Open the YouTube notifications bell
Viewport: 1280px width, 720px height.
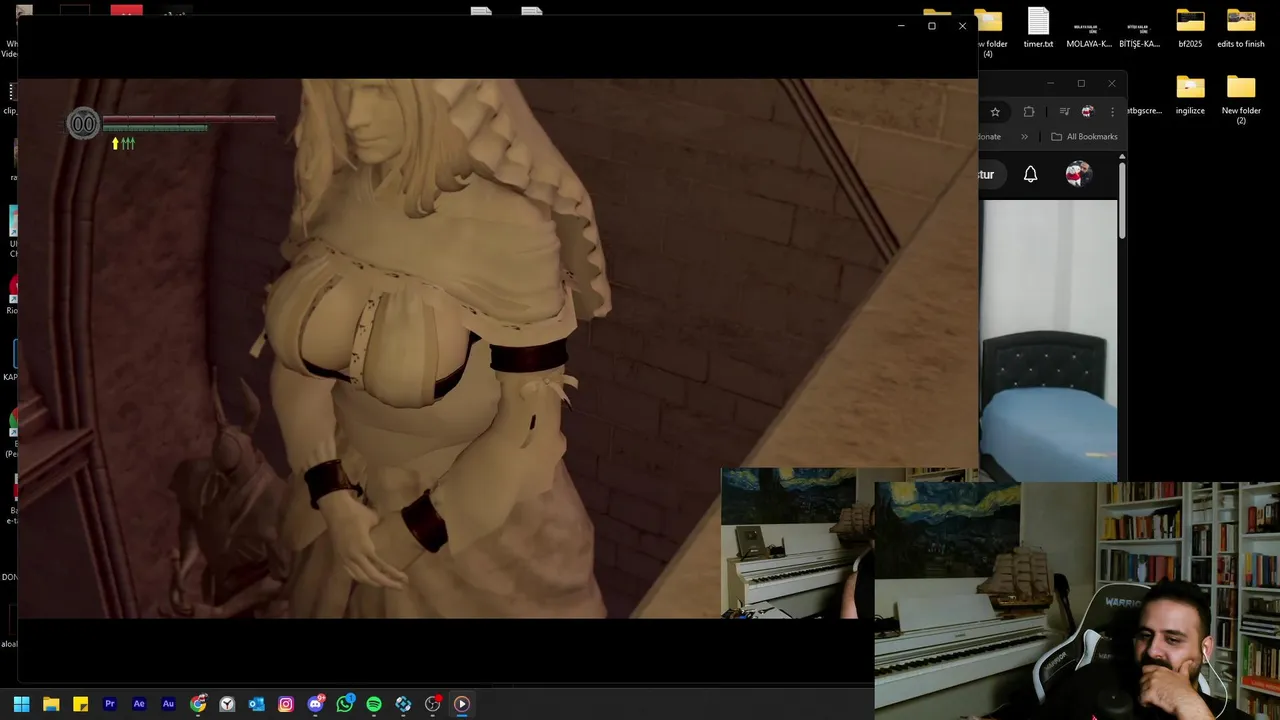(x=1030, y=174)
